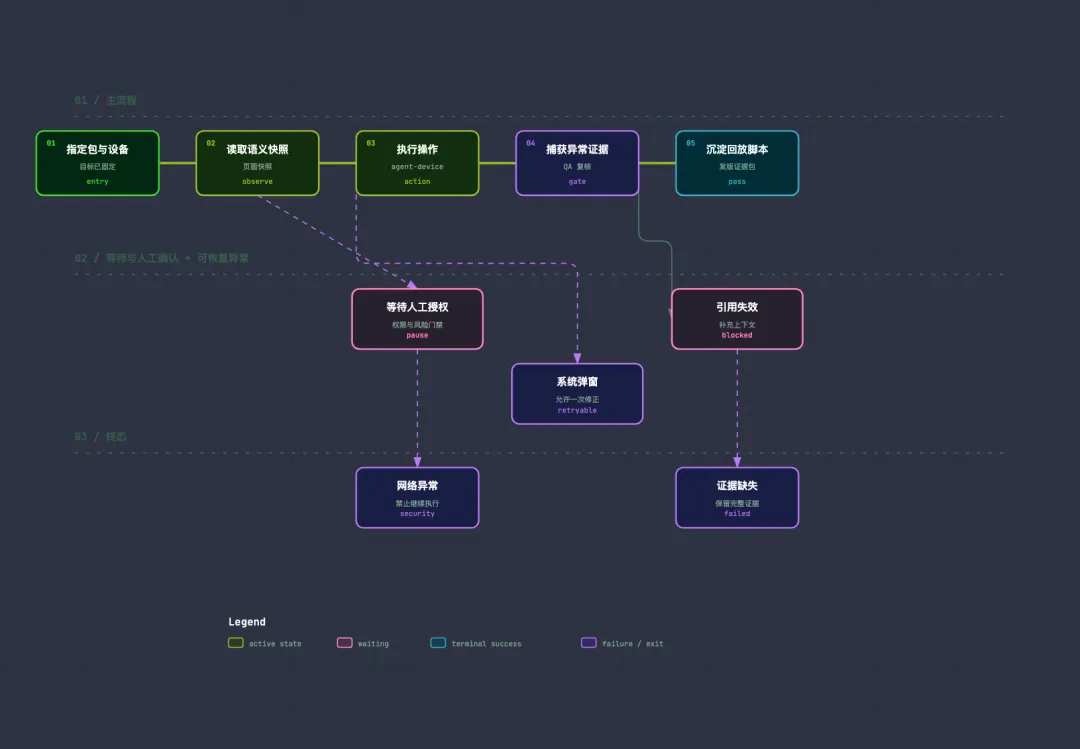Click the "gate" tag text
This screenshot has height=749, width=1080.
click(577, 182)
